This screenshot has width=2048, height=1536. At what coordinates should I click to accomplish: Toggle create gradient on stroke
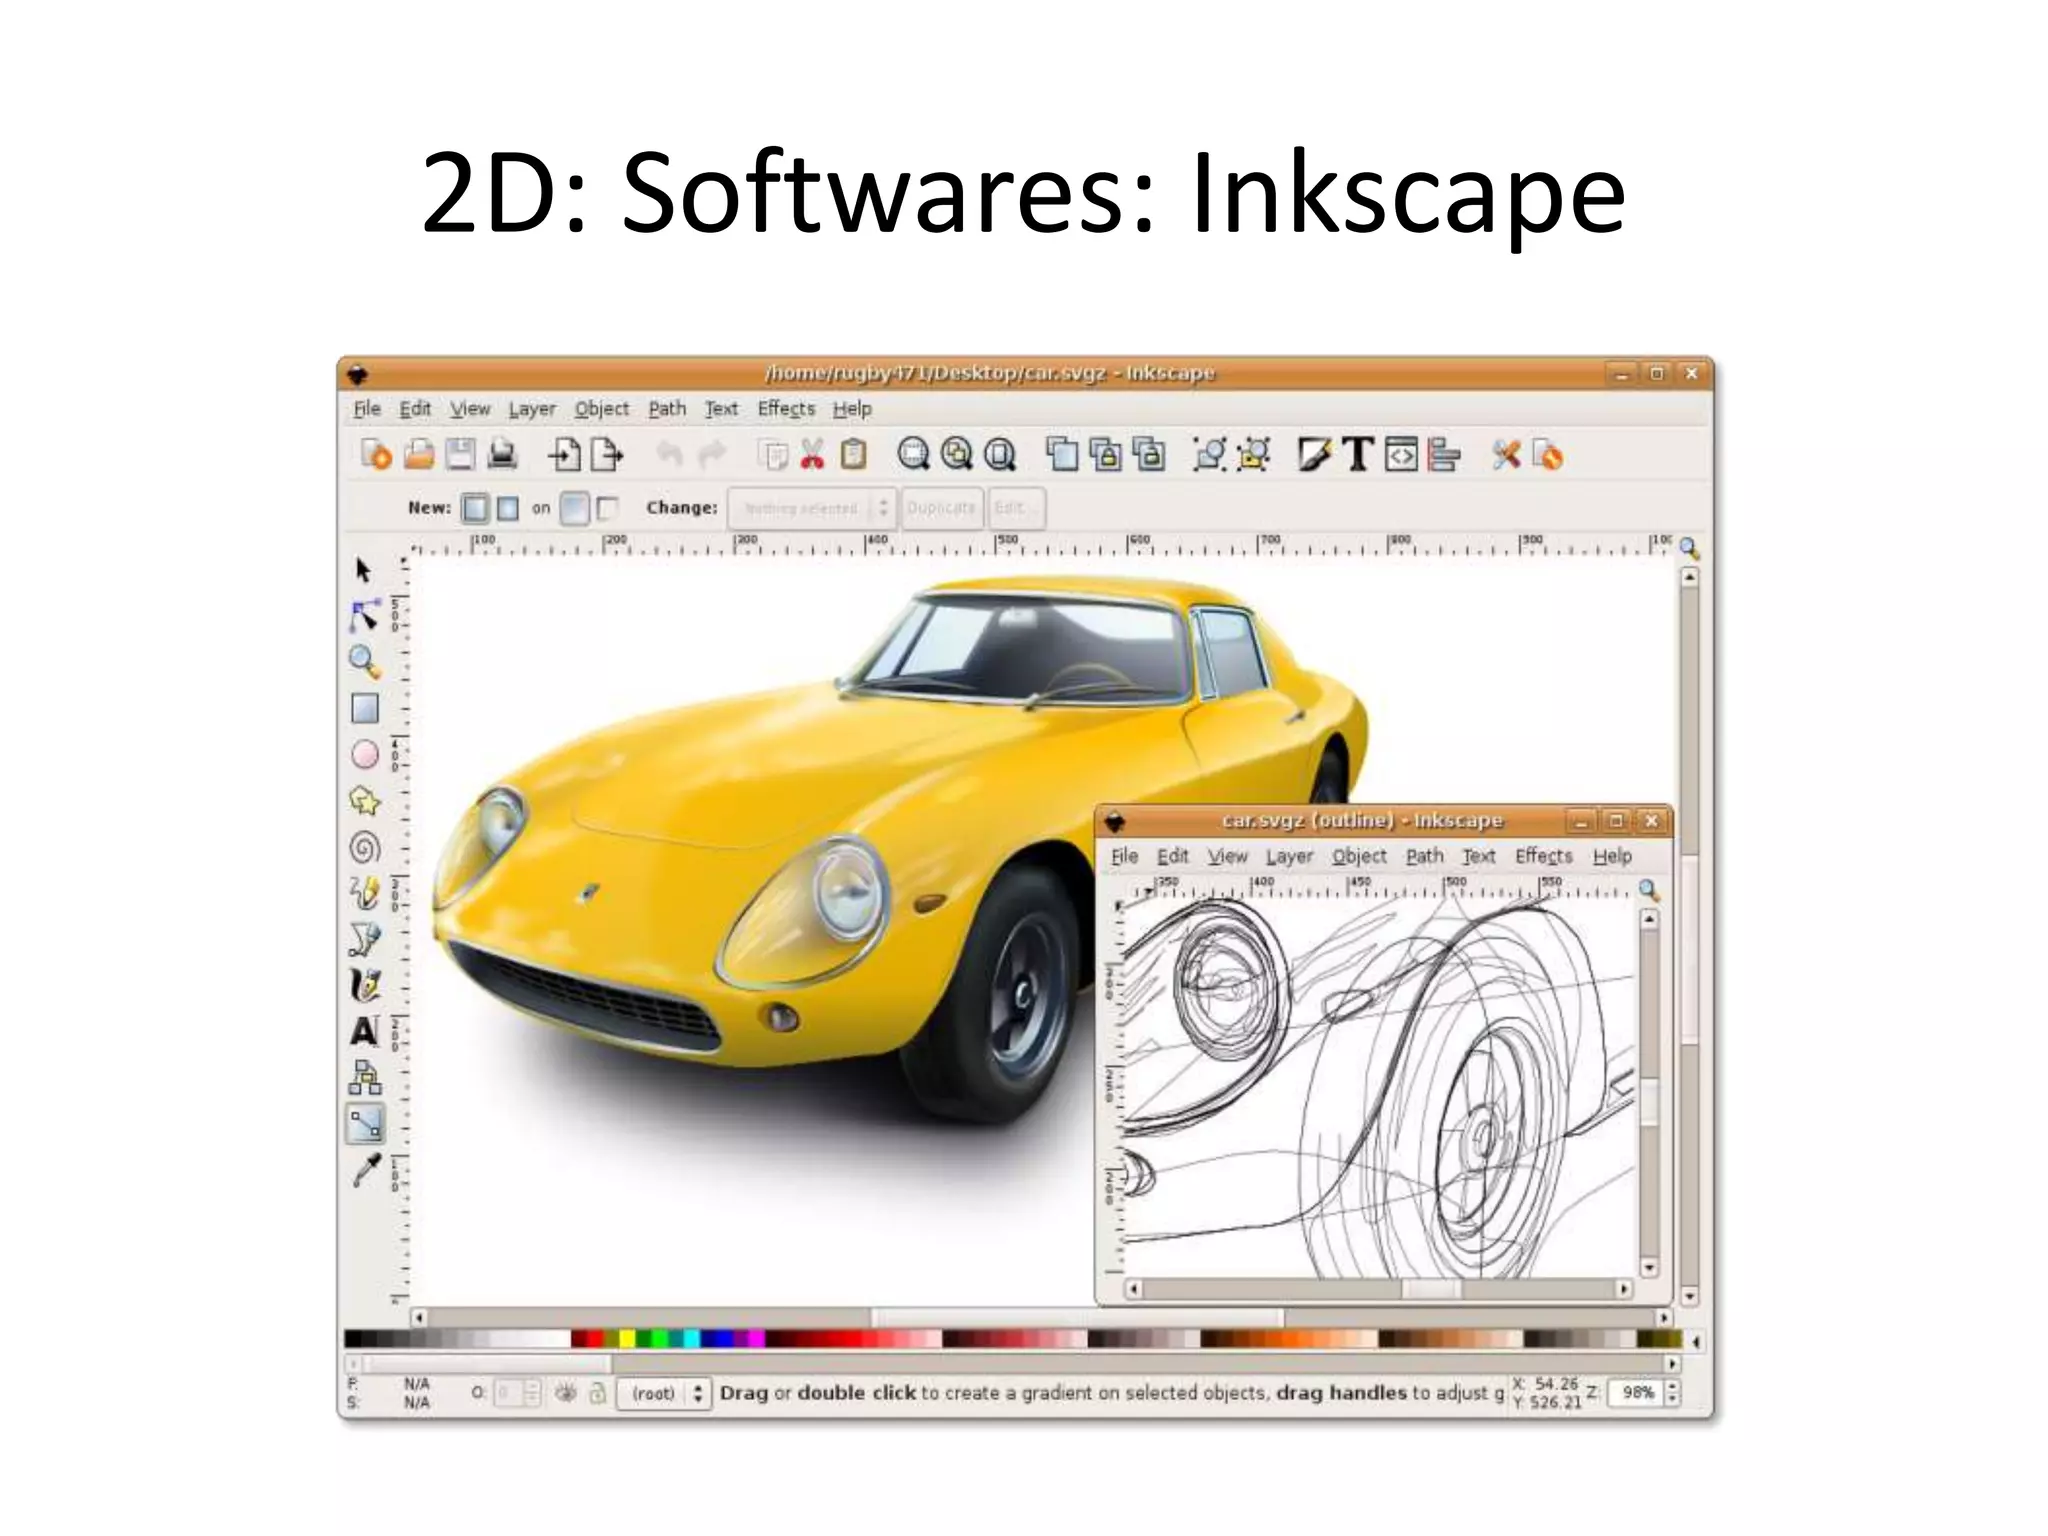tap(606, 508)
